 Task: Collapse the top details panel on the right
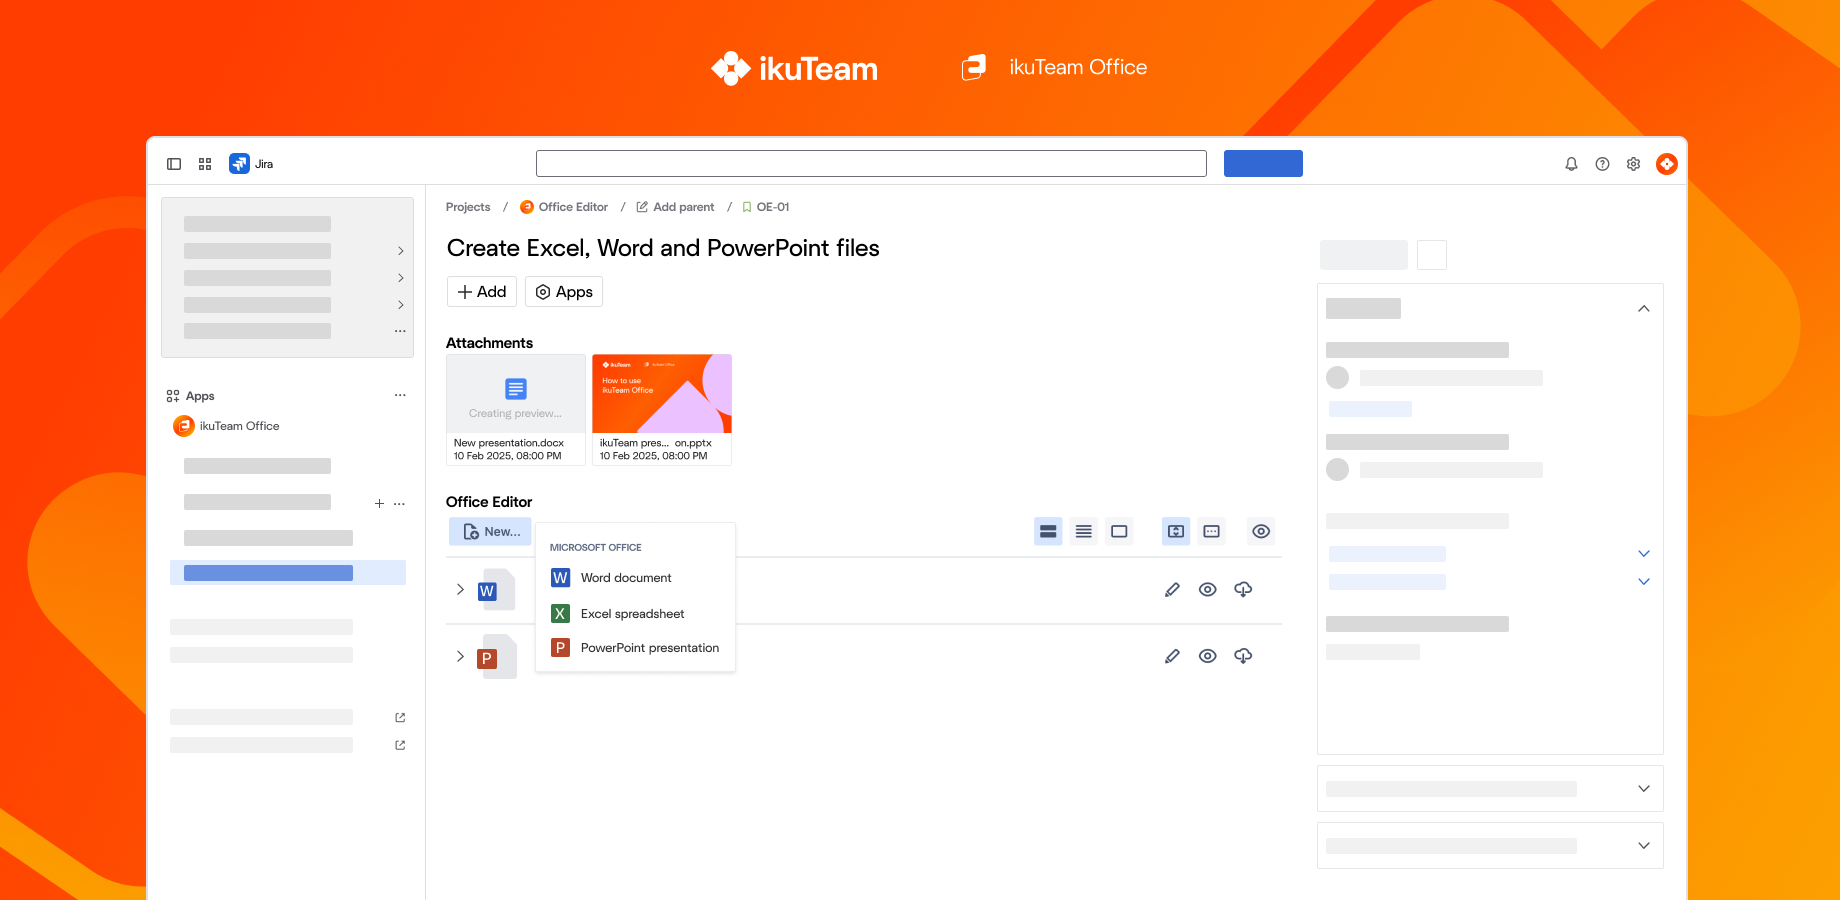1644,308
